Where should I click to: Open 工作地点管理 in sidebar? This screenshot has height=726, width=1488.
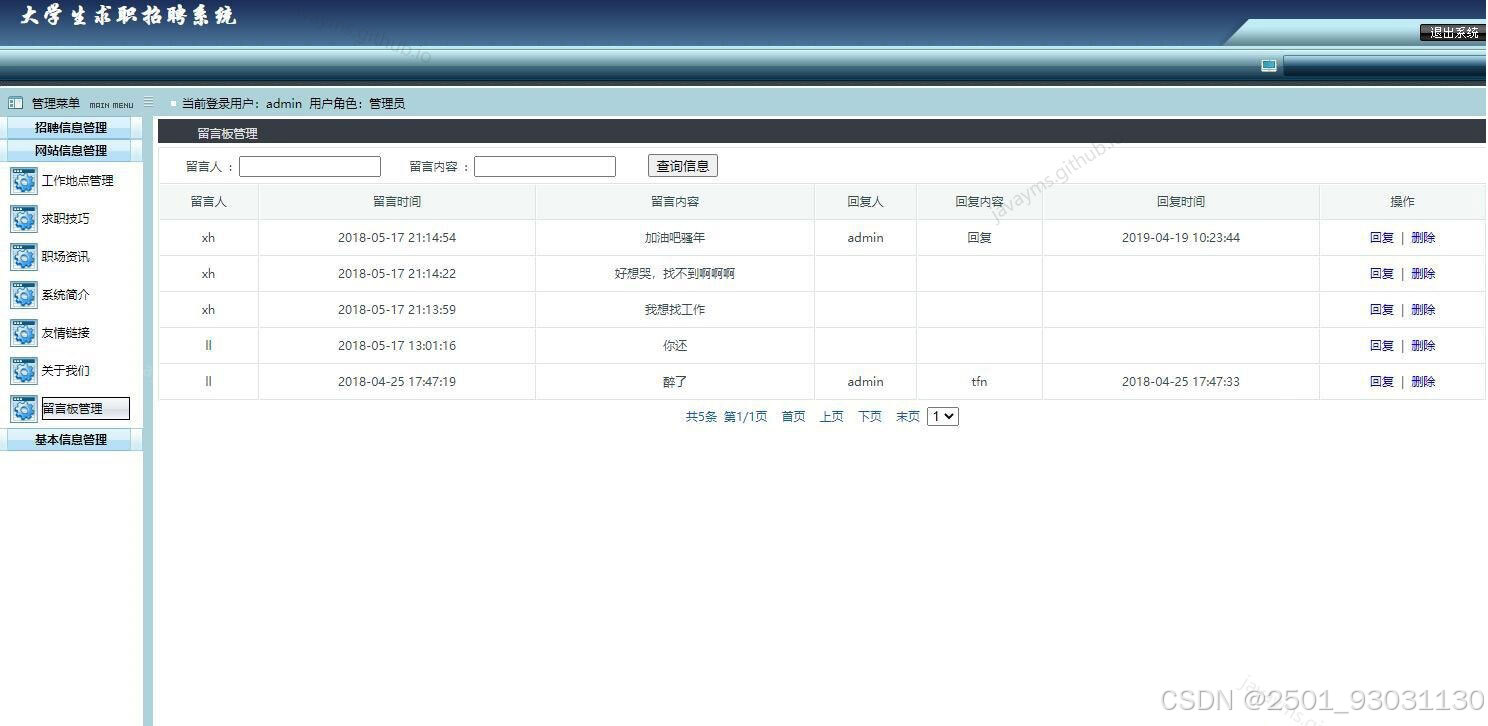tap(77, 181)
